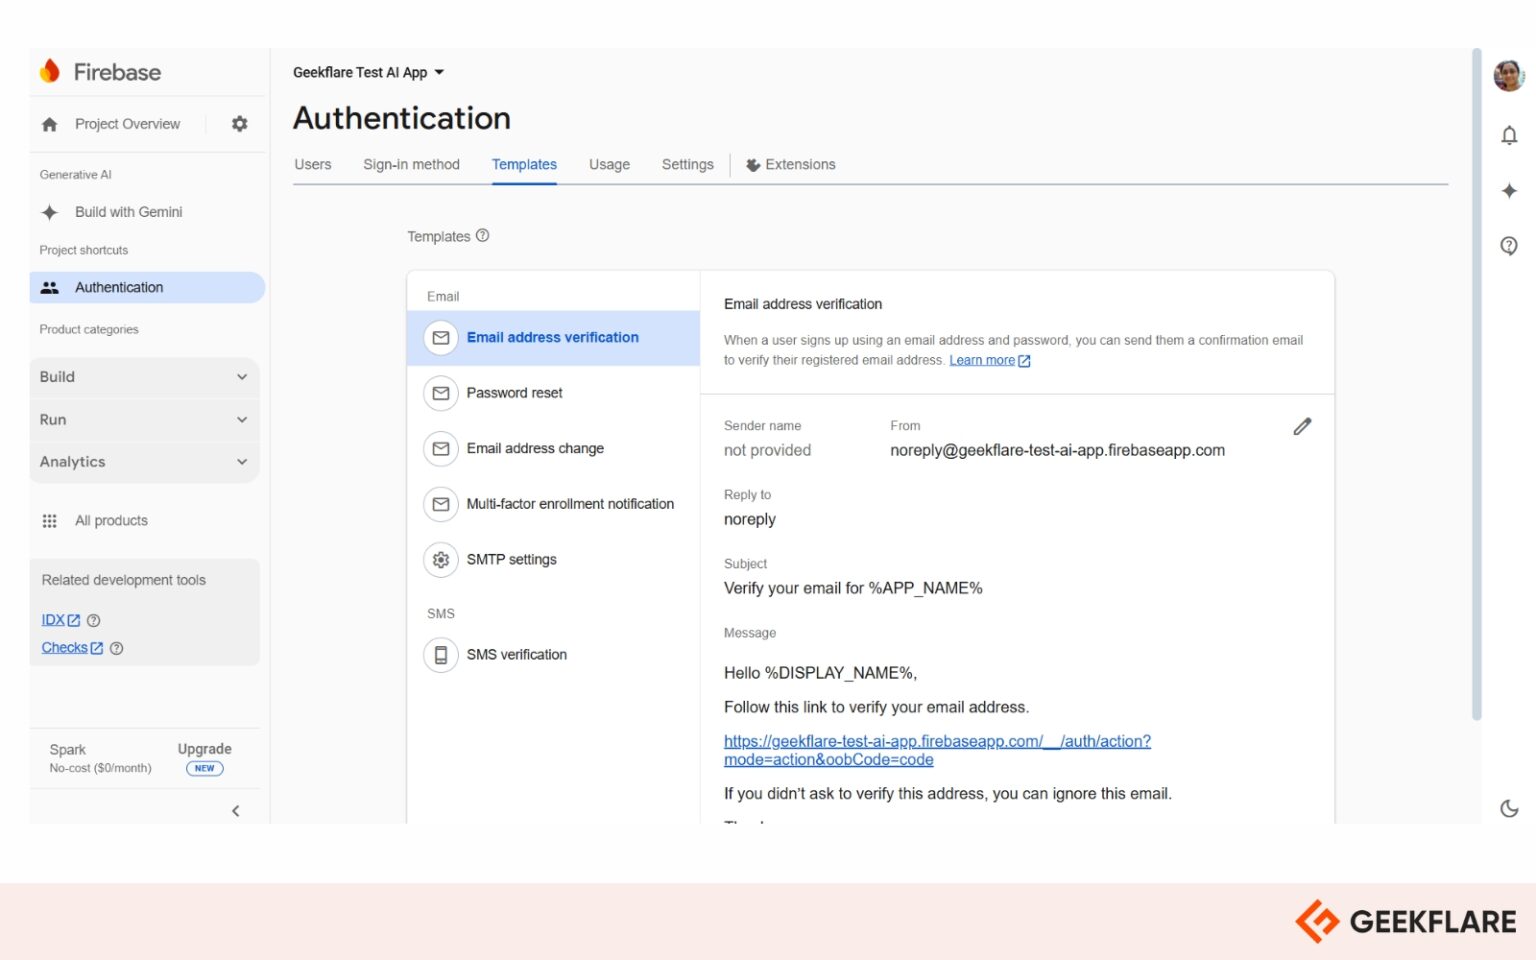Click the help icon beside Templates heading
The image size is (1536, 960).
(x=482, y=236)
